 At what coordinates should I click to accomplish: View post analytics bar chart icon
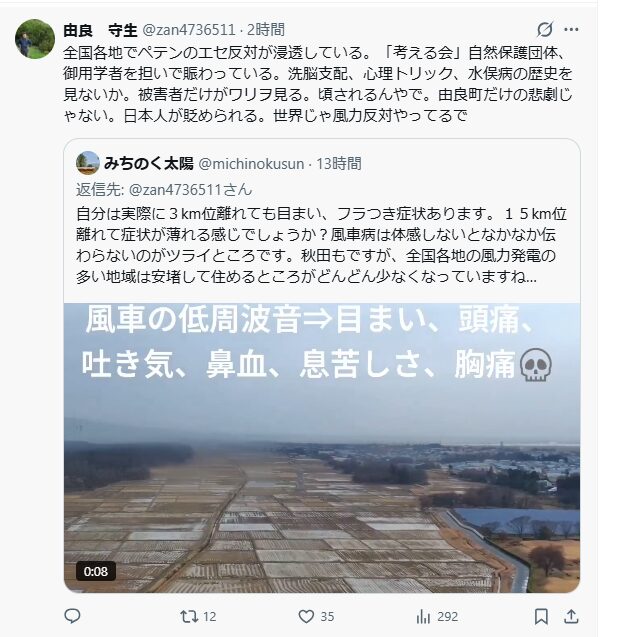point(423,617)
